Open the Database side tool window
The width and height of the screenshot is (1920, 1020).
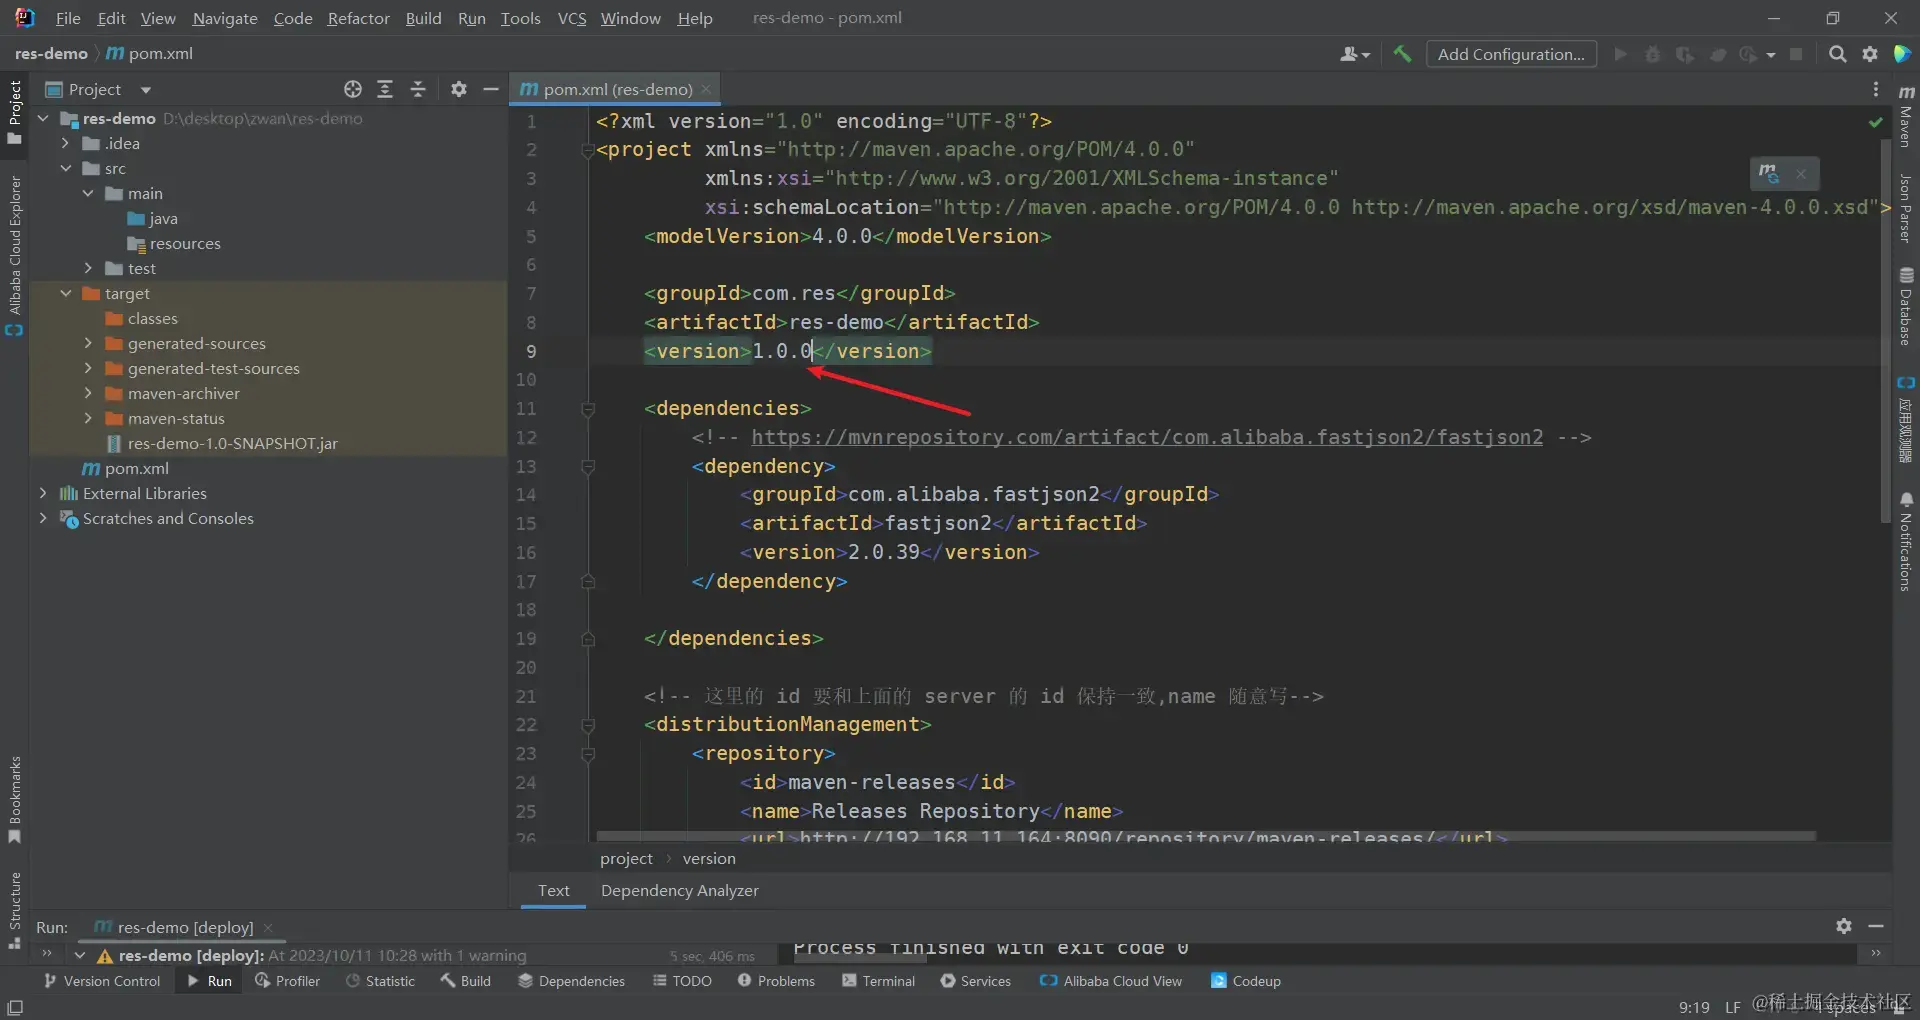coord(1906,306)
